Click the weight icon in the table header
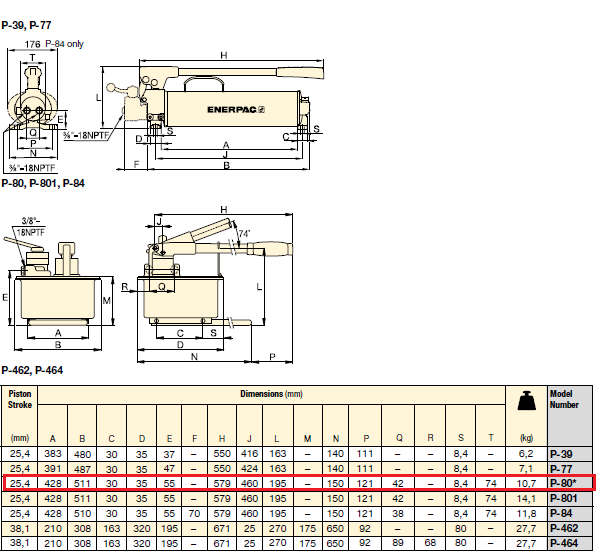Viewport: 603px width, 552px height. [x=526, y=401]
